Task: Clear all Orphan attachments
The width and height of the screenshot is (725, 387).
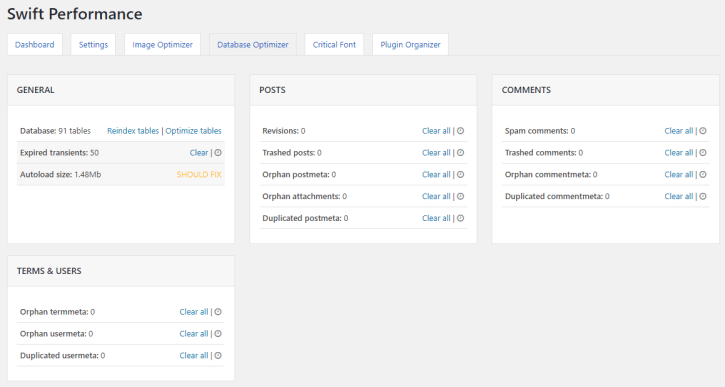Action: pyautogui.click(x=436, y=197)
